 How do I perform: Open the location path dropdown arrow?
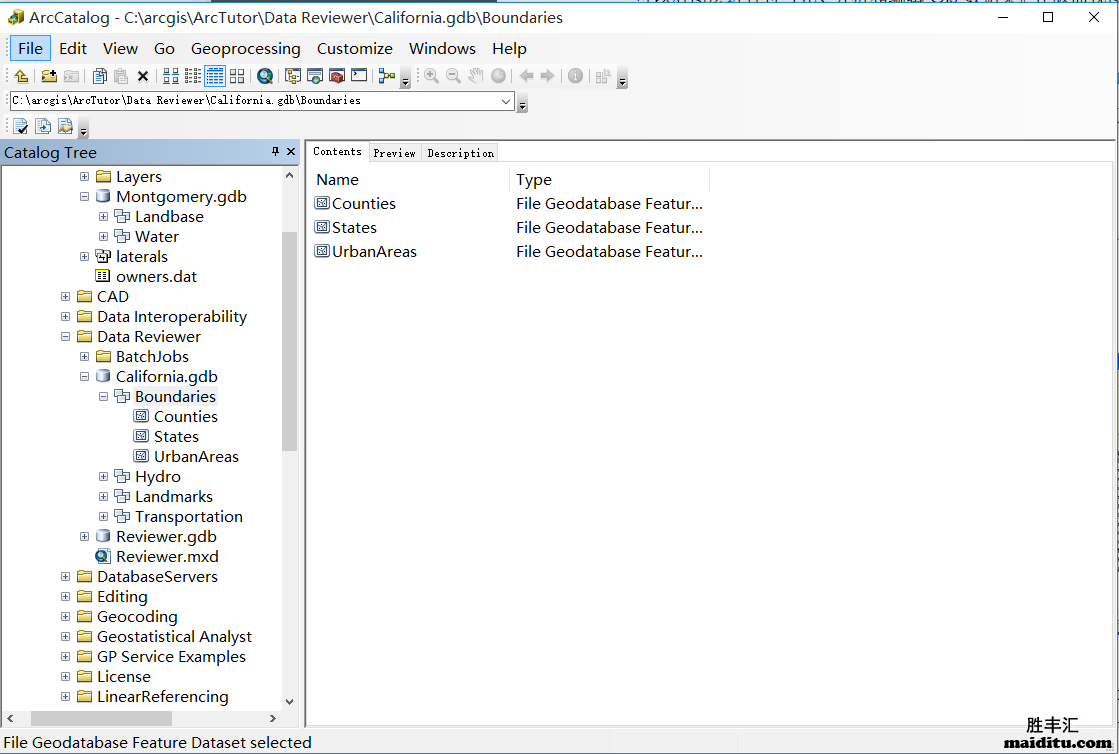(506, 101)
